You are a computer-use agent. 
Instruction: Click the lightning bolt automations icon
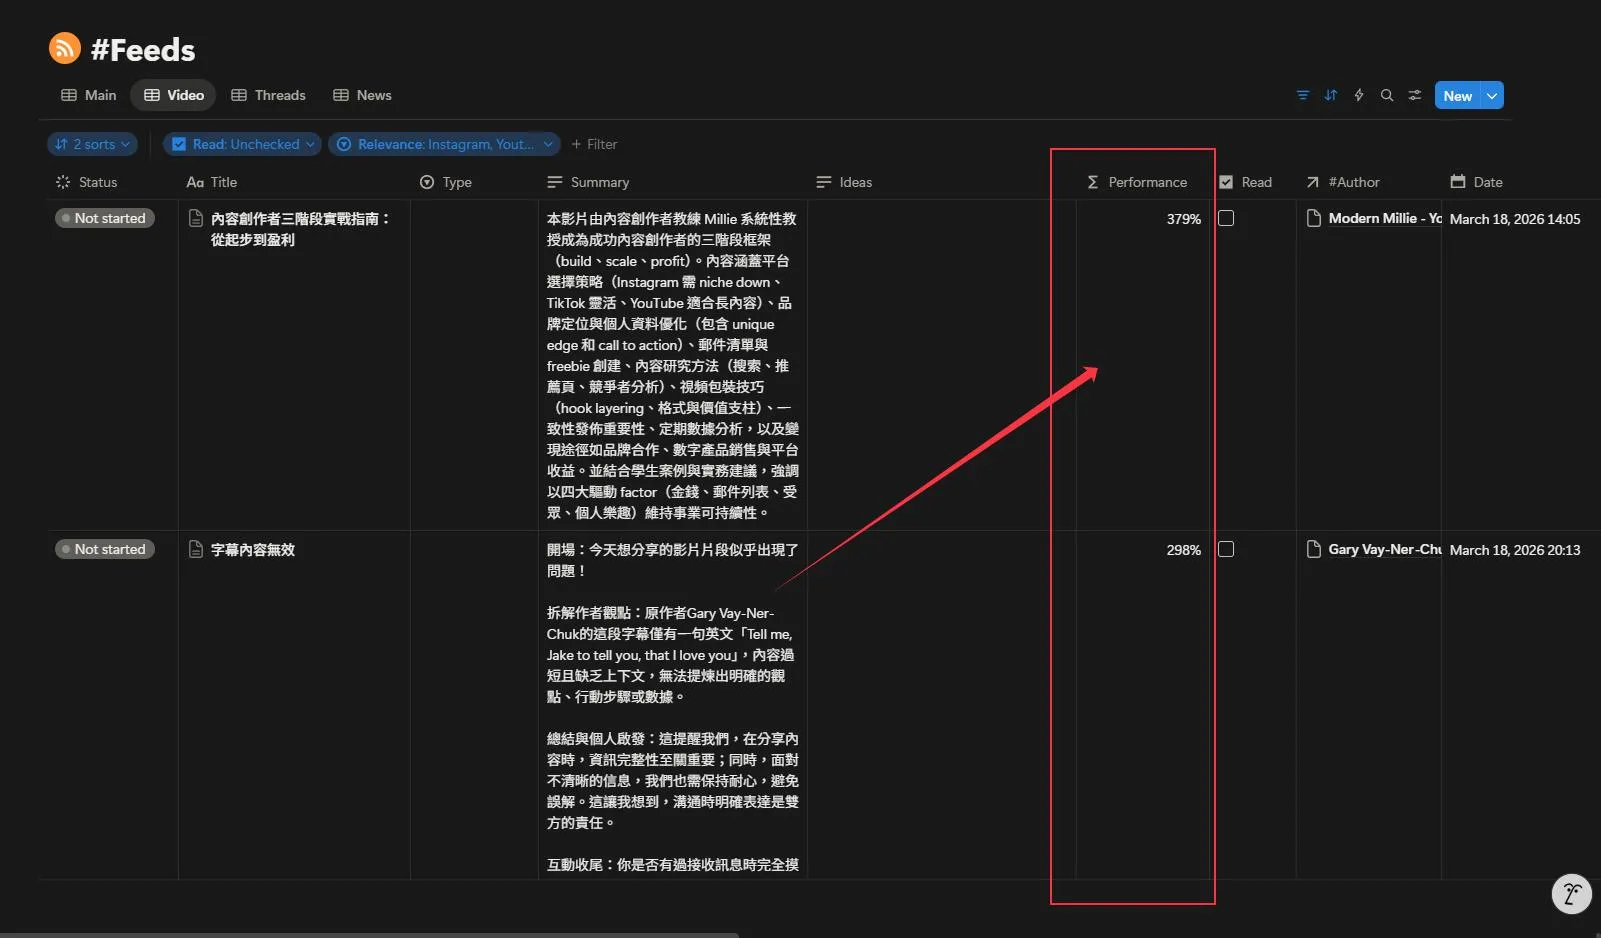[1358, 95]
